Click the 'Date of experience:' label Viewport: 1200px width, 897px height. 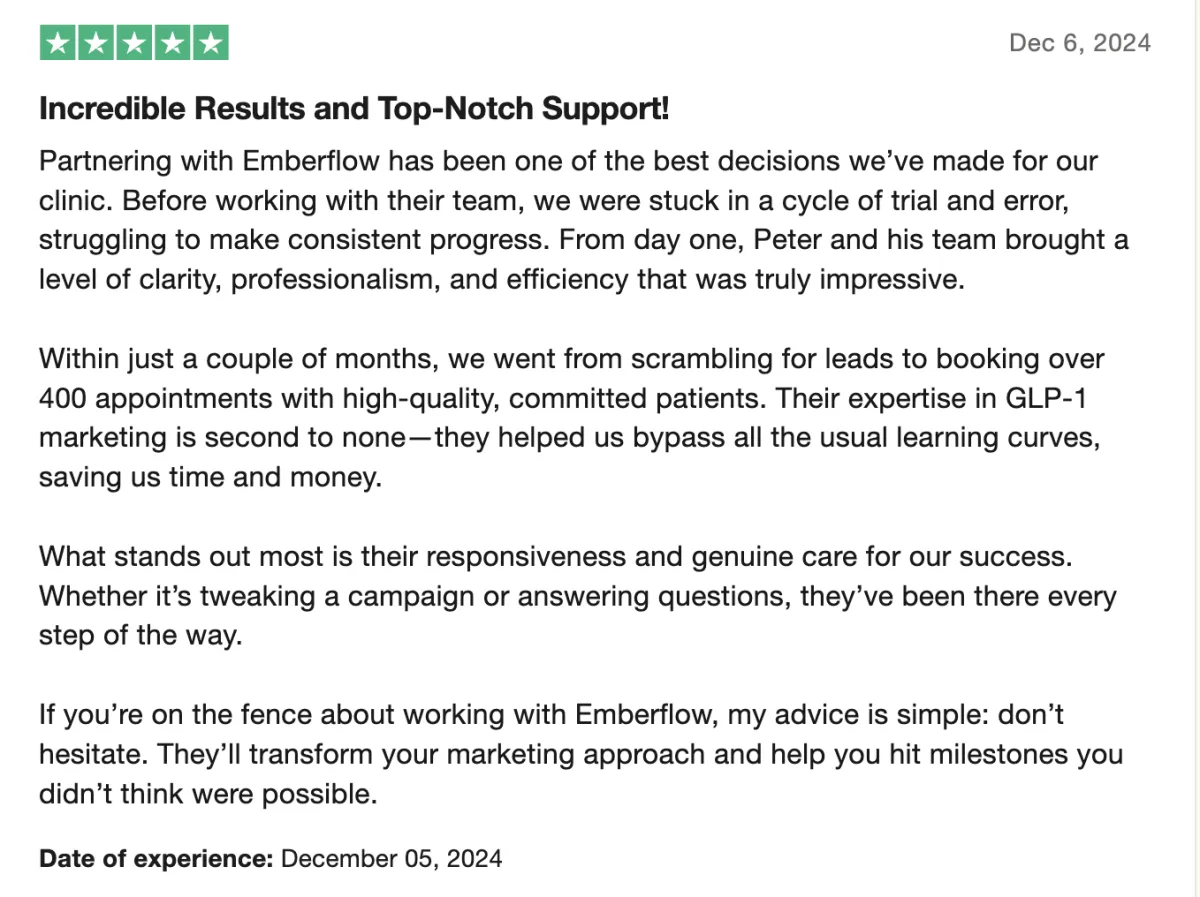click(156, 858)
